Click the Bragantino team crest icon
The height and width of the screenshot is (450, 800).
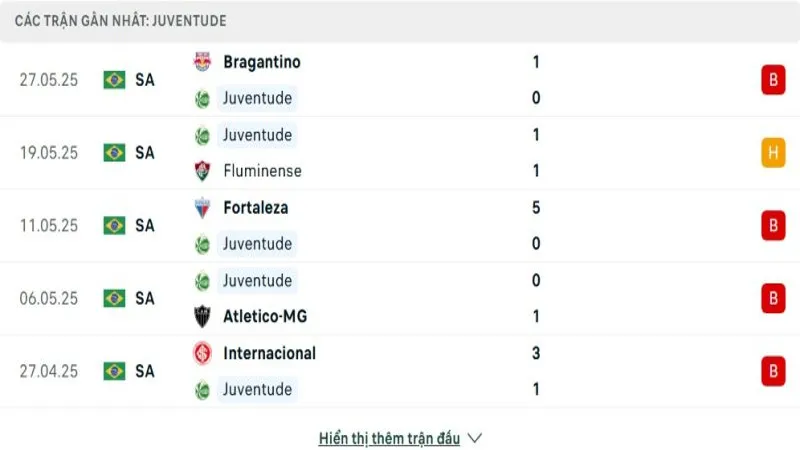pyautogui.click(x=203, y=62)
